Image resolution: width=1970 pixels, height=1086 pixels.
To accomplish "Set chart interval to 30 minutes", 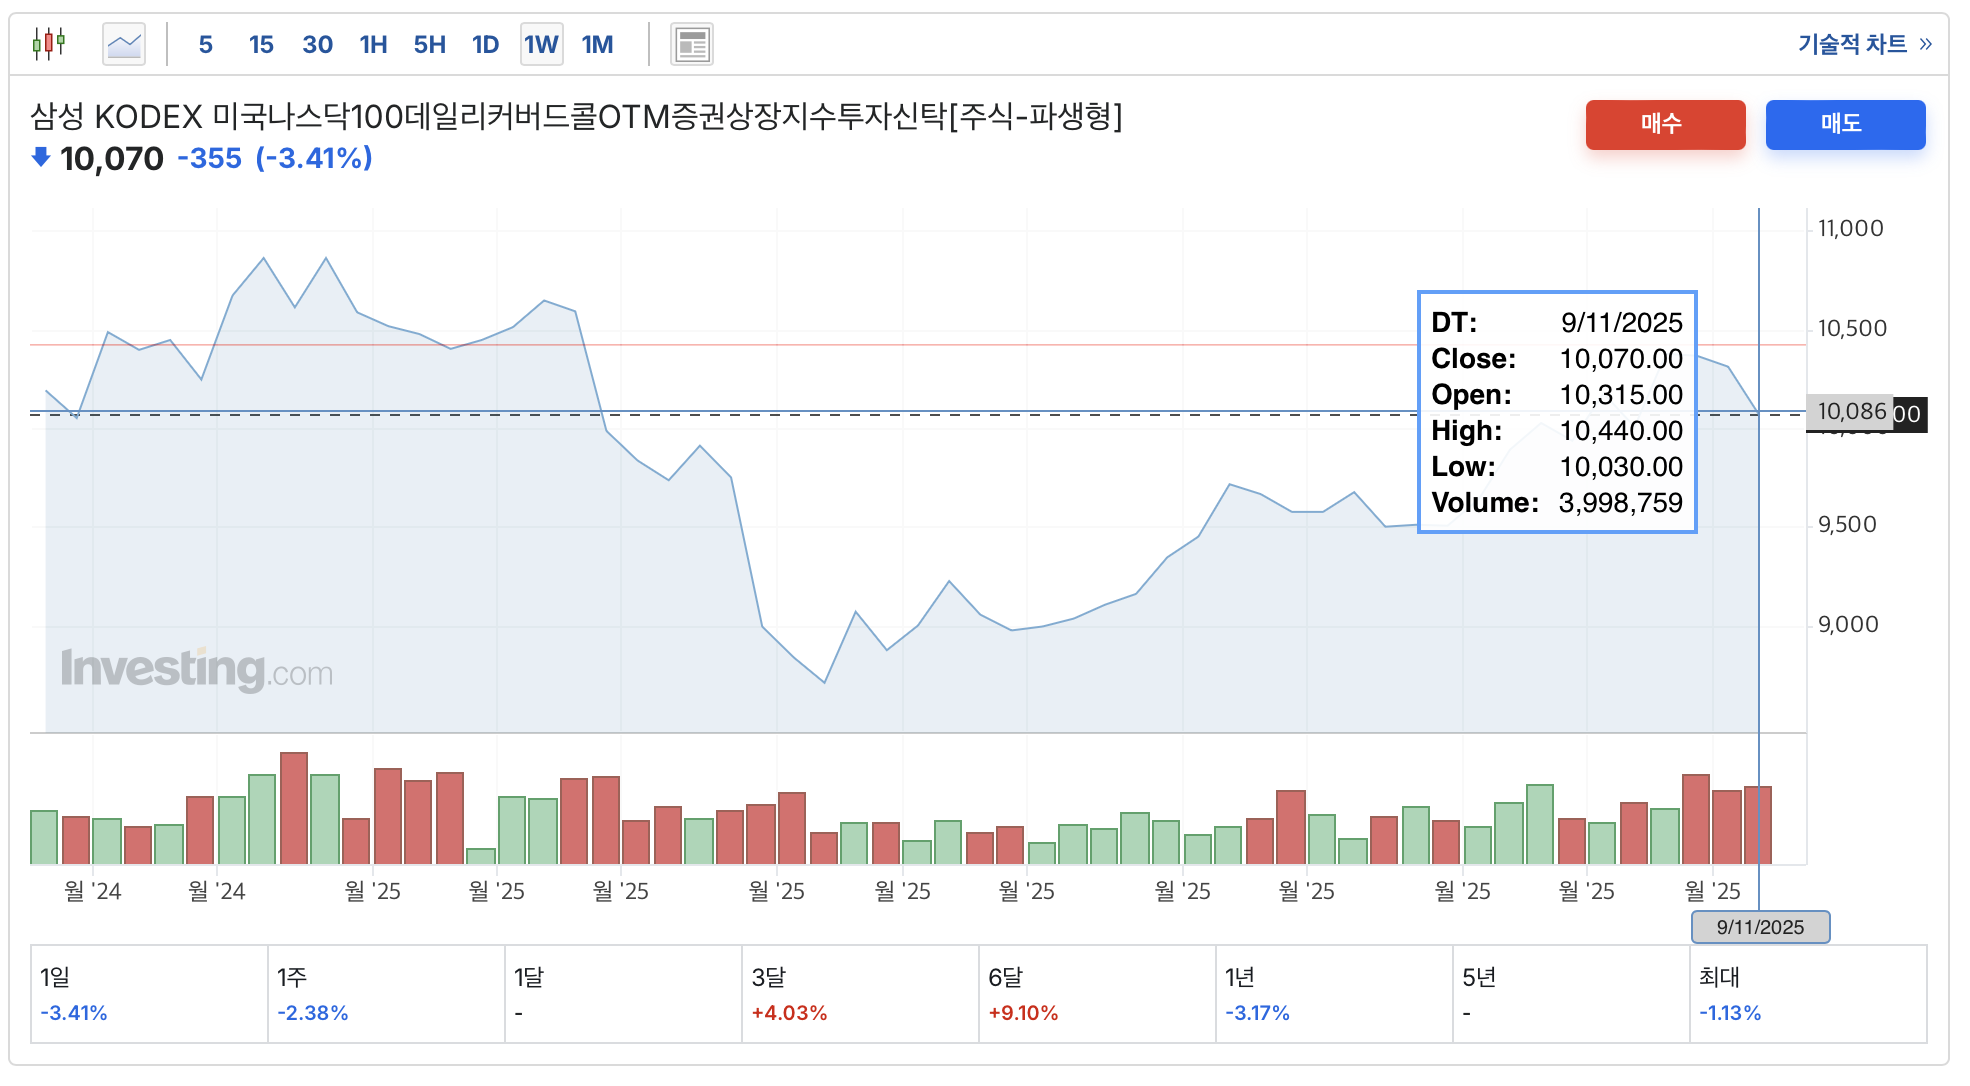I will (317, 44).
